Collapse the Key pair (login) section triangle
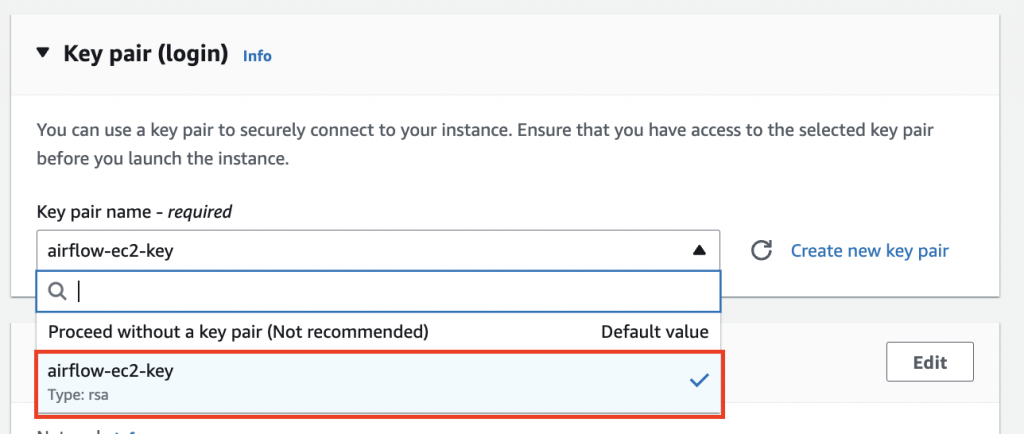 pos(42,53)
